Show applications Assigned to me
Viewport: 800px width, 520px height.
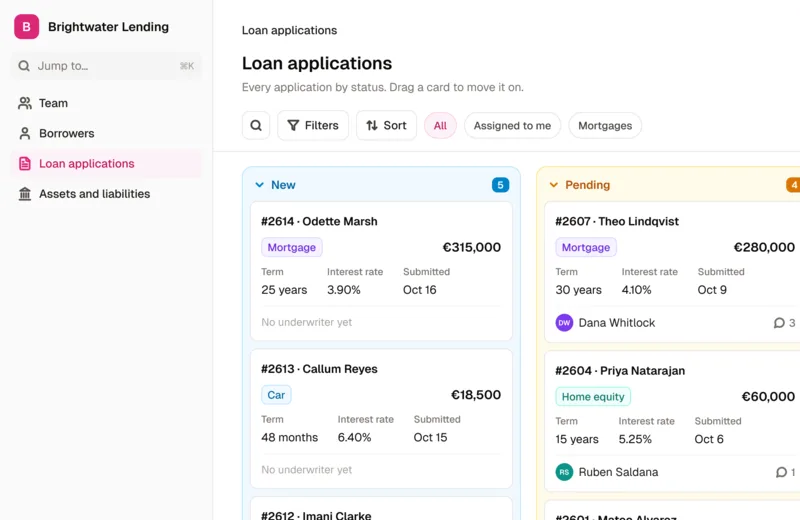512,126
